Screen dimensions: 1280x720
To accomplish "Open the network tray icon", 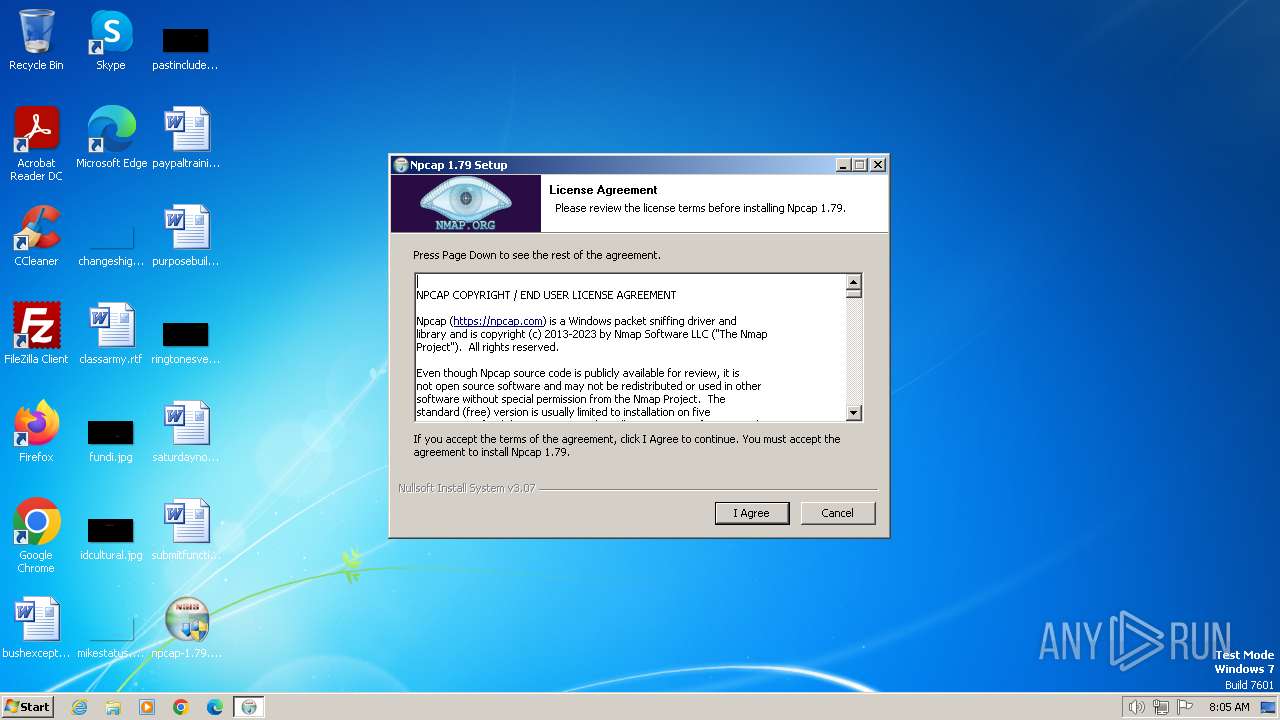I will coord(1161,707).
